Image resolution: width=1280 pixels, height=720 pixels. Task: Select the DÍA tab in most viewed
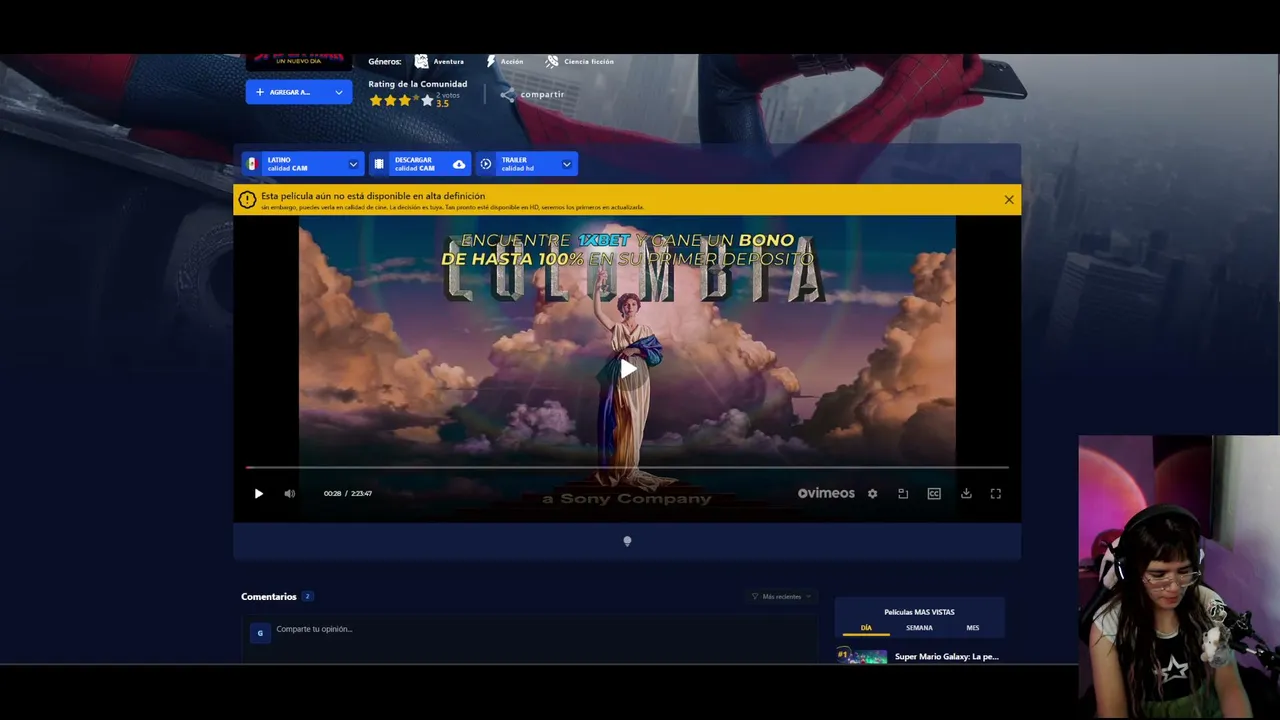866,629
